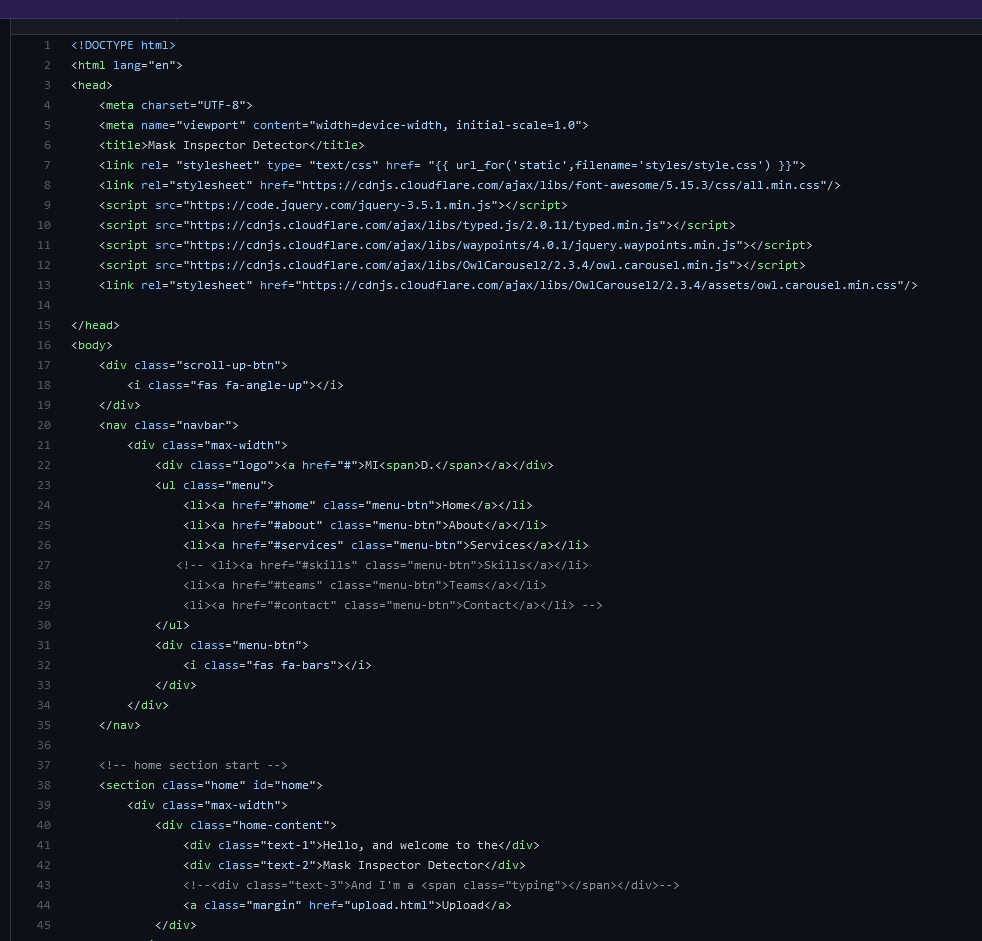Click the home-content div line
982x941 pixels.
246,826
